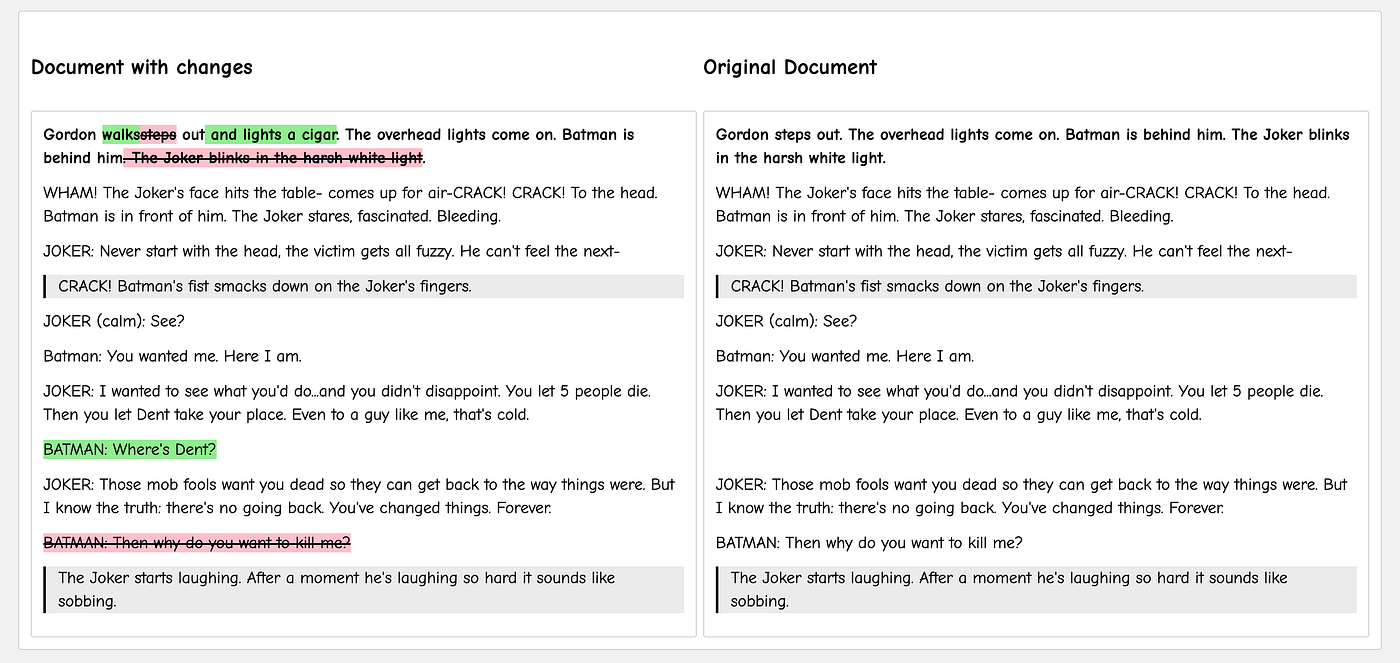This screenshot has height=663, width=1400.
Task: Click 'JOKER: I wanted to see' paragraph in original document
Action: coord(1034,403)
